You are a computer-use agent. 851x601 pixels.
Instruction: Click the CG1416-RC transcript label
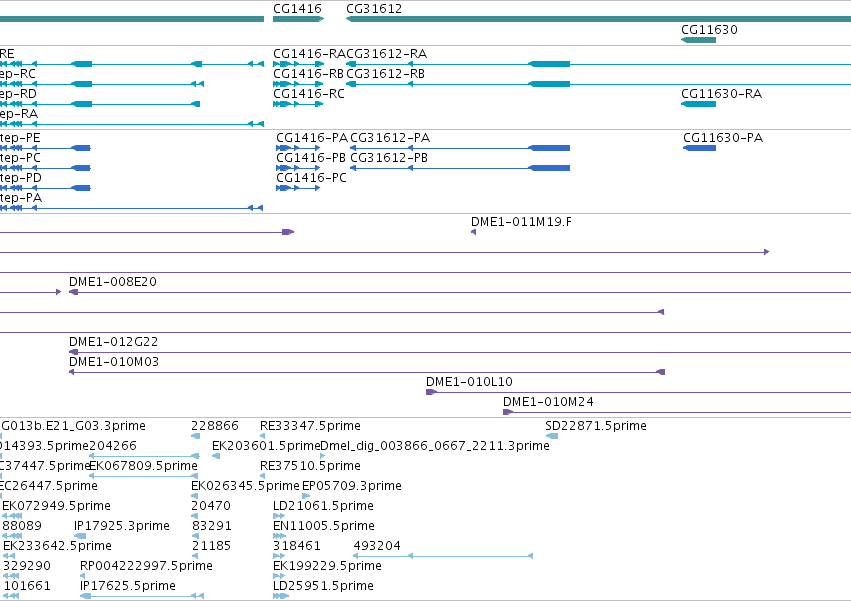coord(309,94)
